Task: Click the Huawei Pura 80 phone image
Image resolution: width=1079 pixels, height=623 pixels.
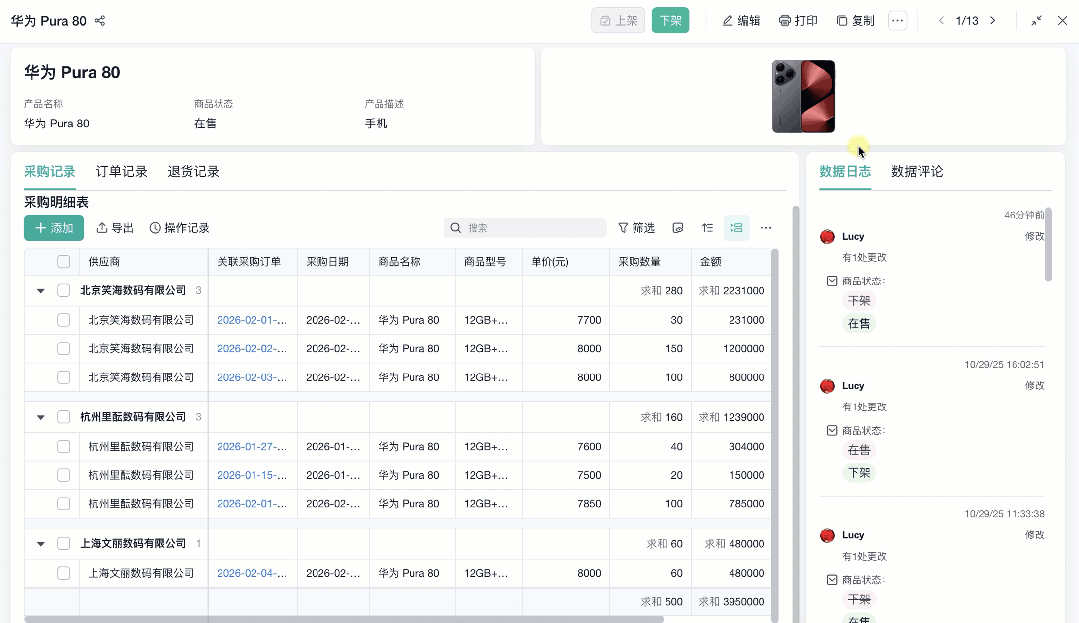Action: [803, 96]
